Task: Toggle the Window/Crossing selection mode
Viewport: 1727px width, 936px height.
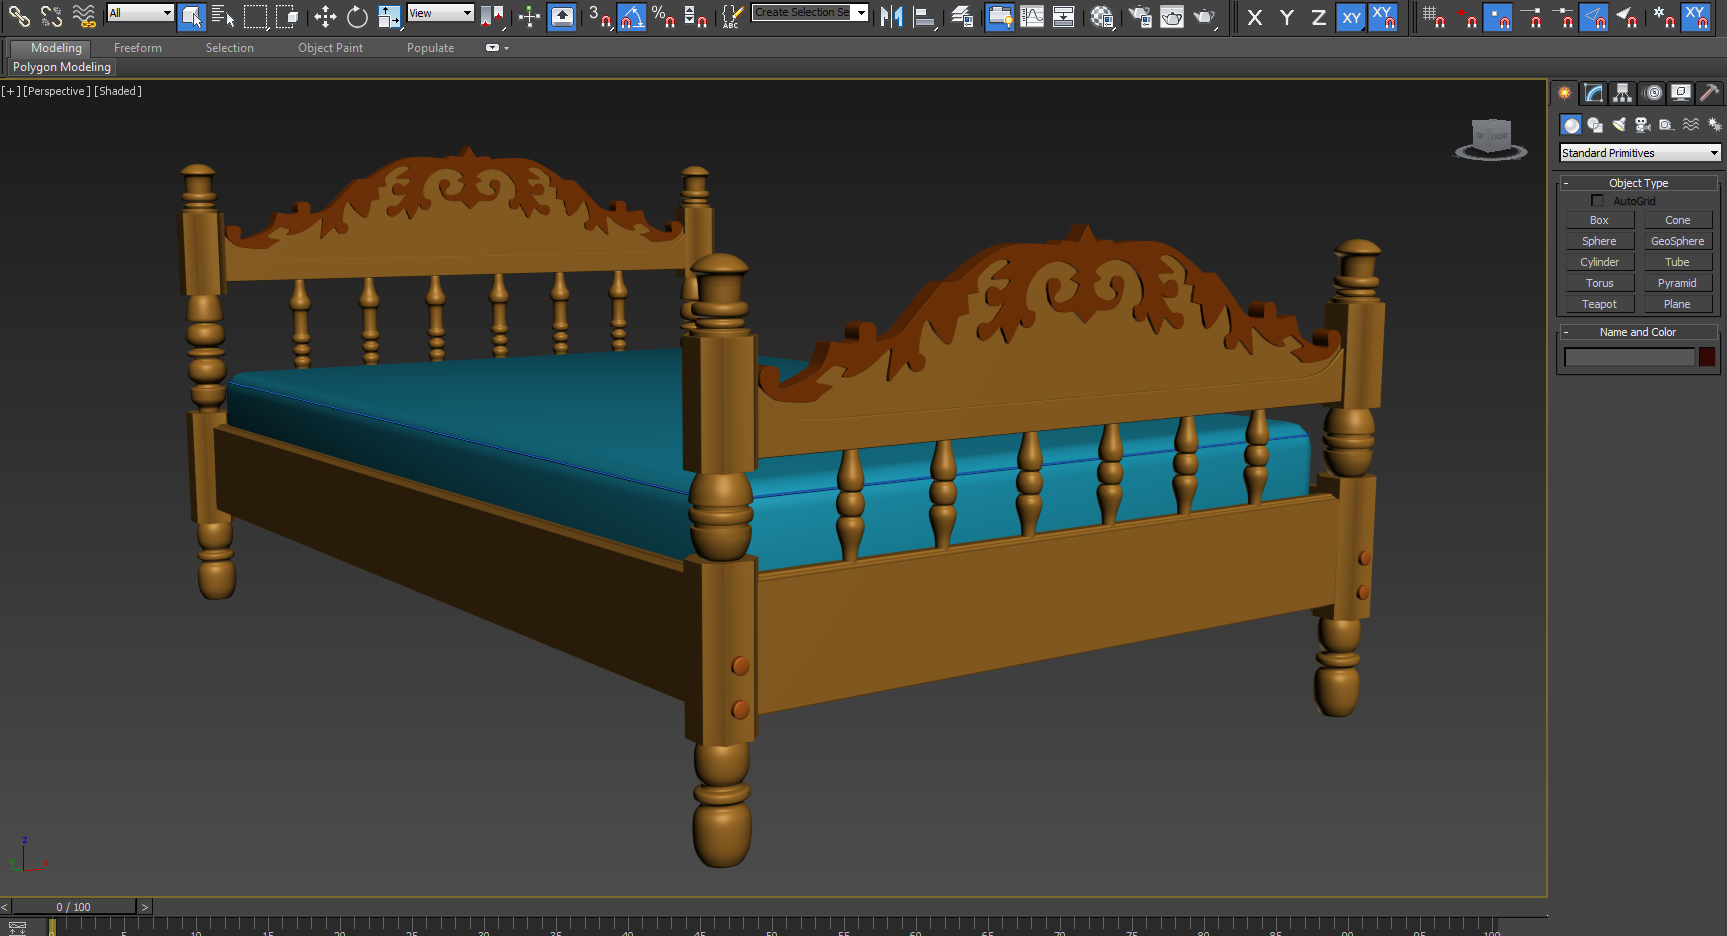Action: coord(287,16)
